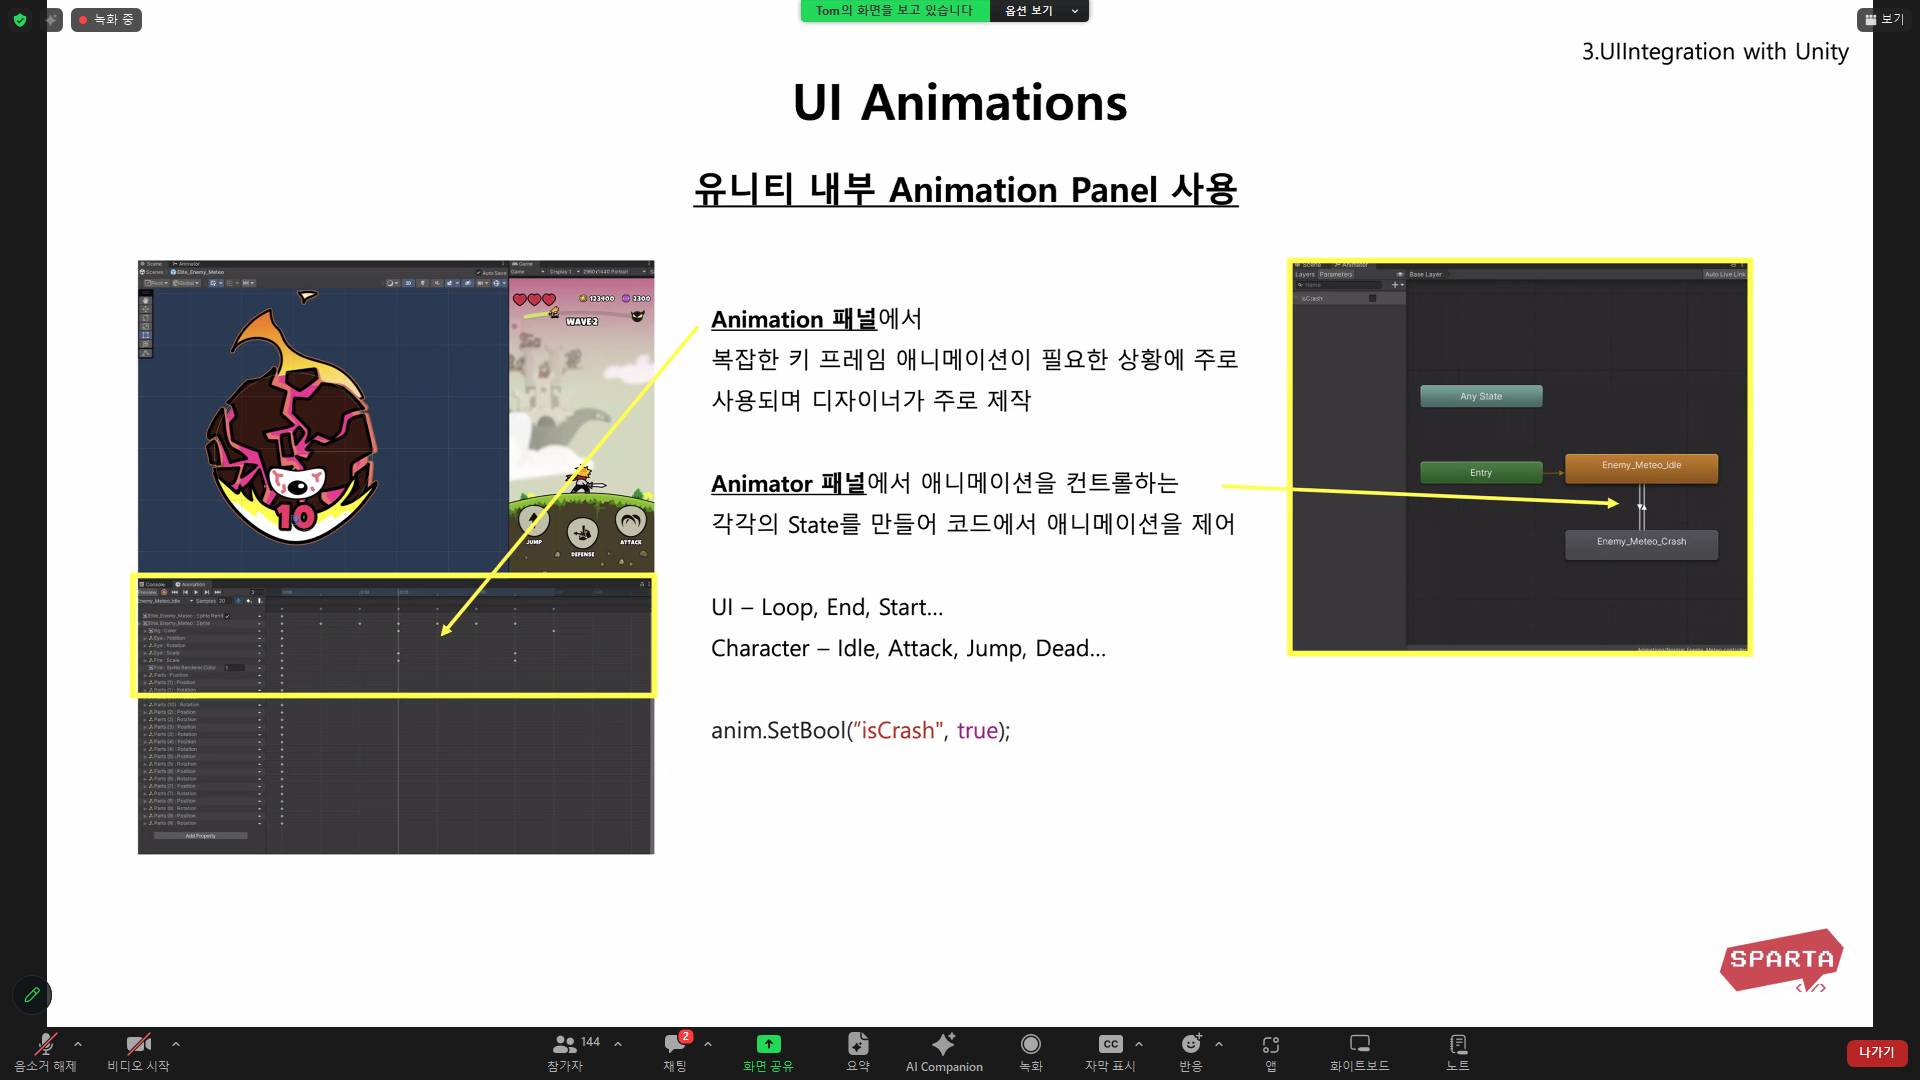The height and width of the screenshot is (1080, 1920).
Task: Click the red leave meeting button
Action: [1876, 1052]
